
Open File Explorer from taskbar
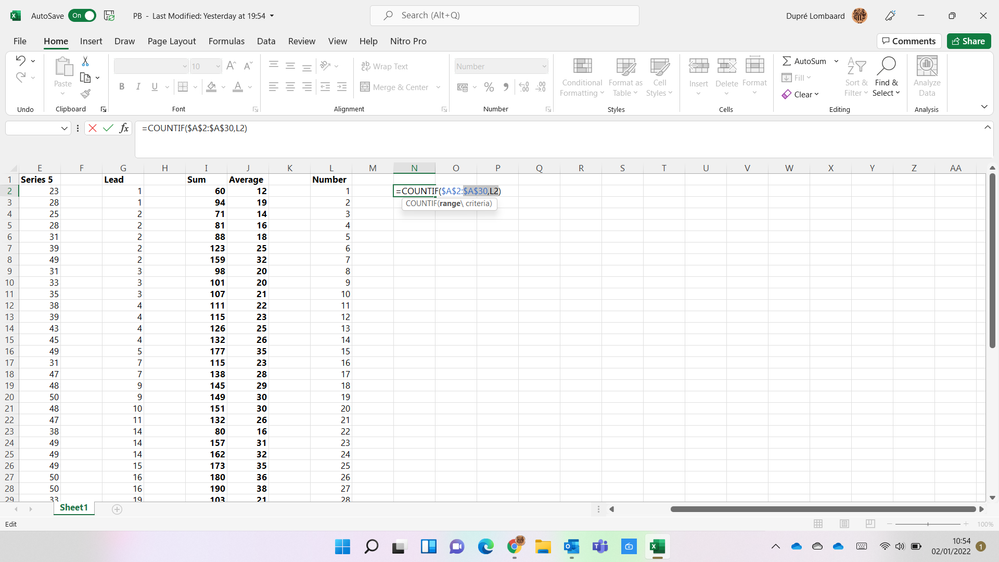[x=543, y=546]
